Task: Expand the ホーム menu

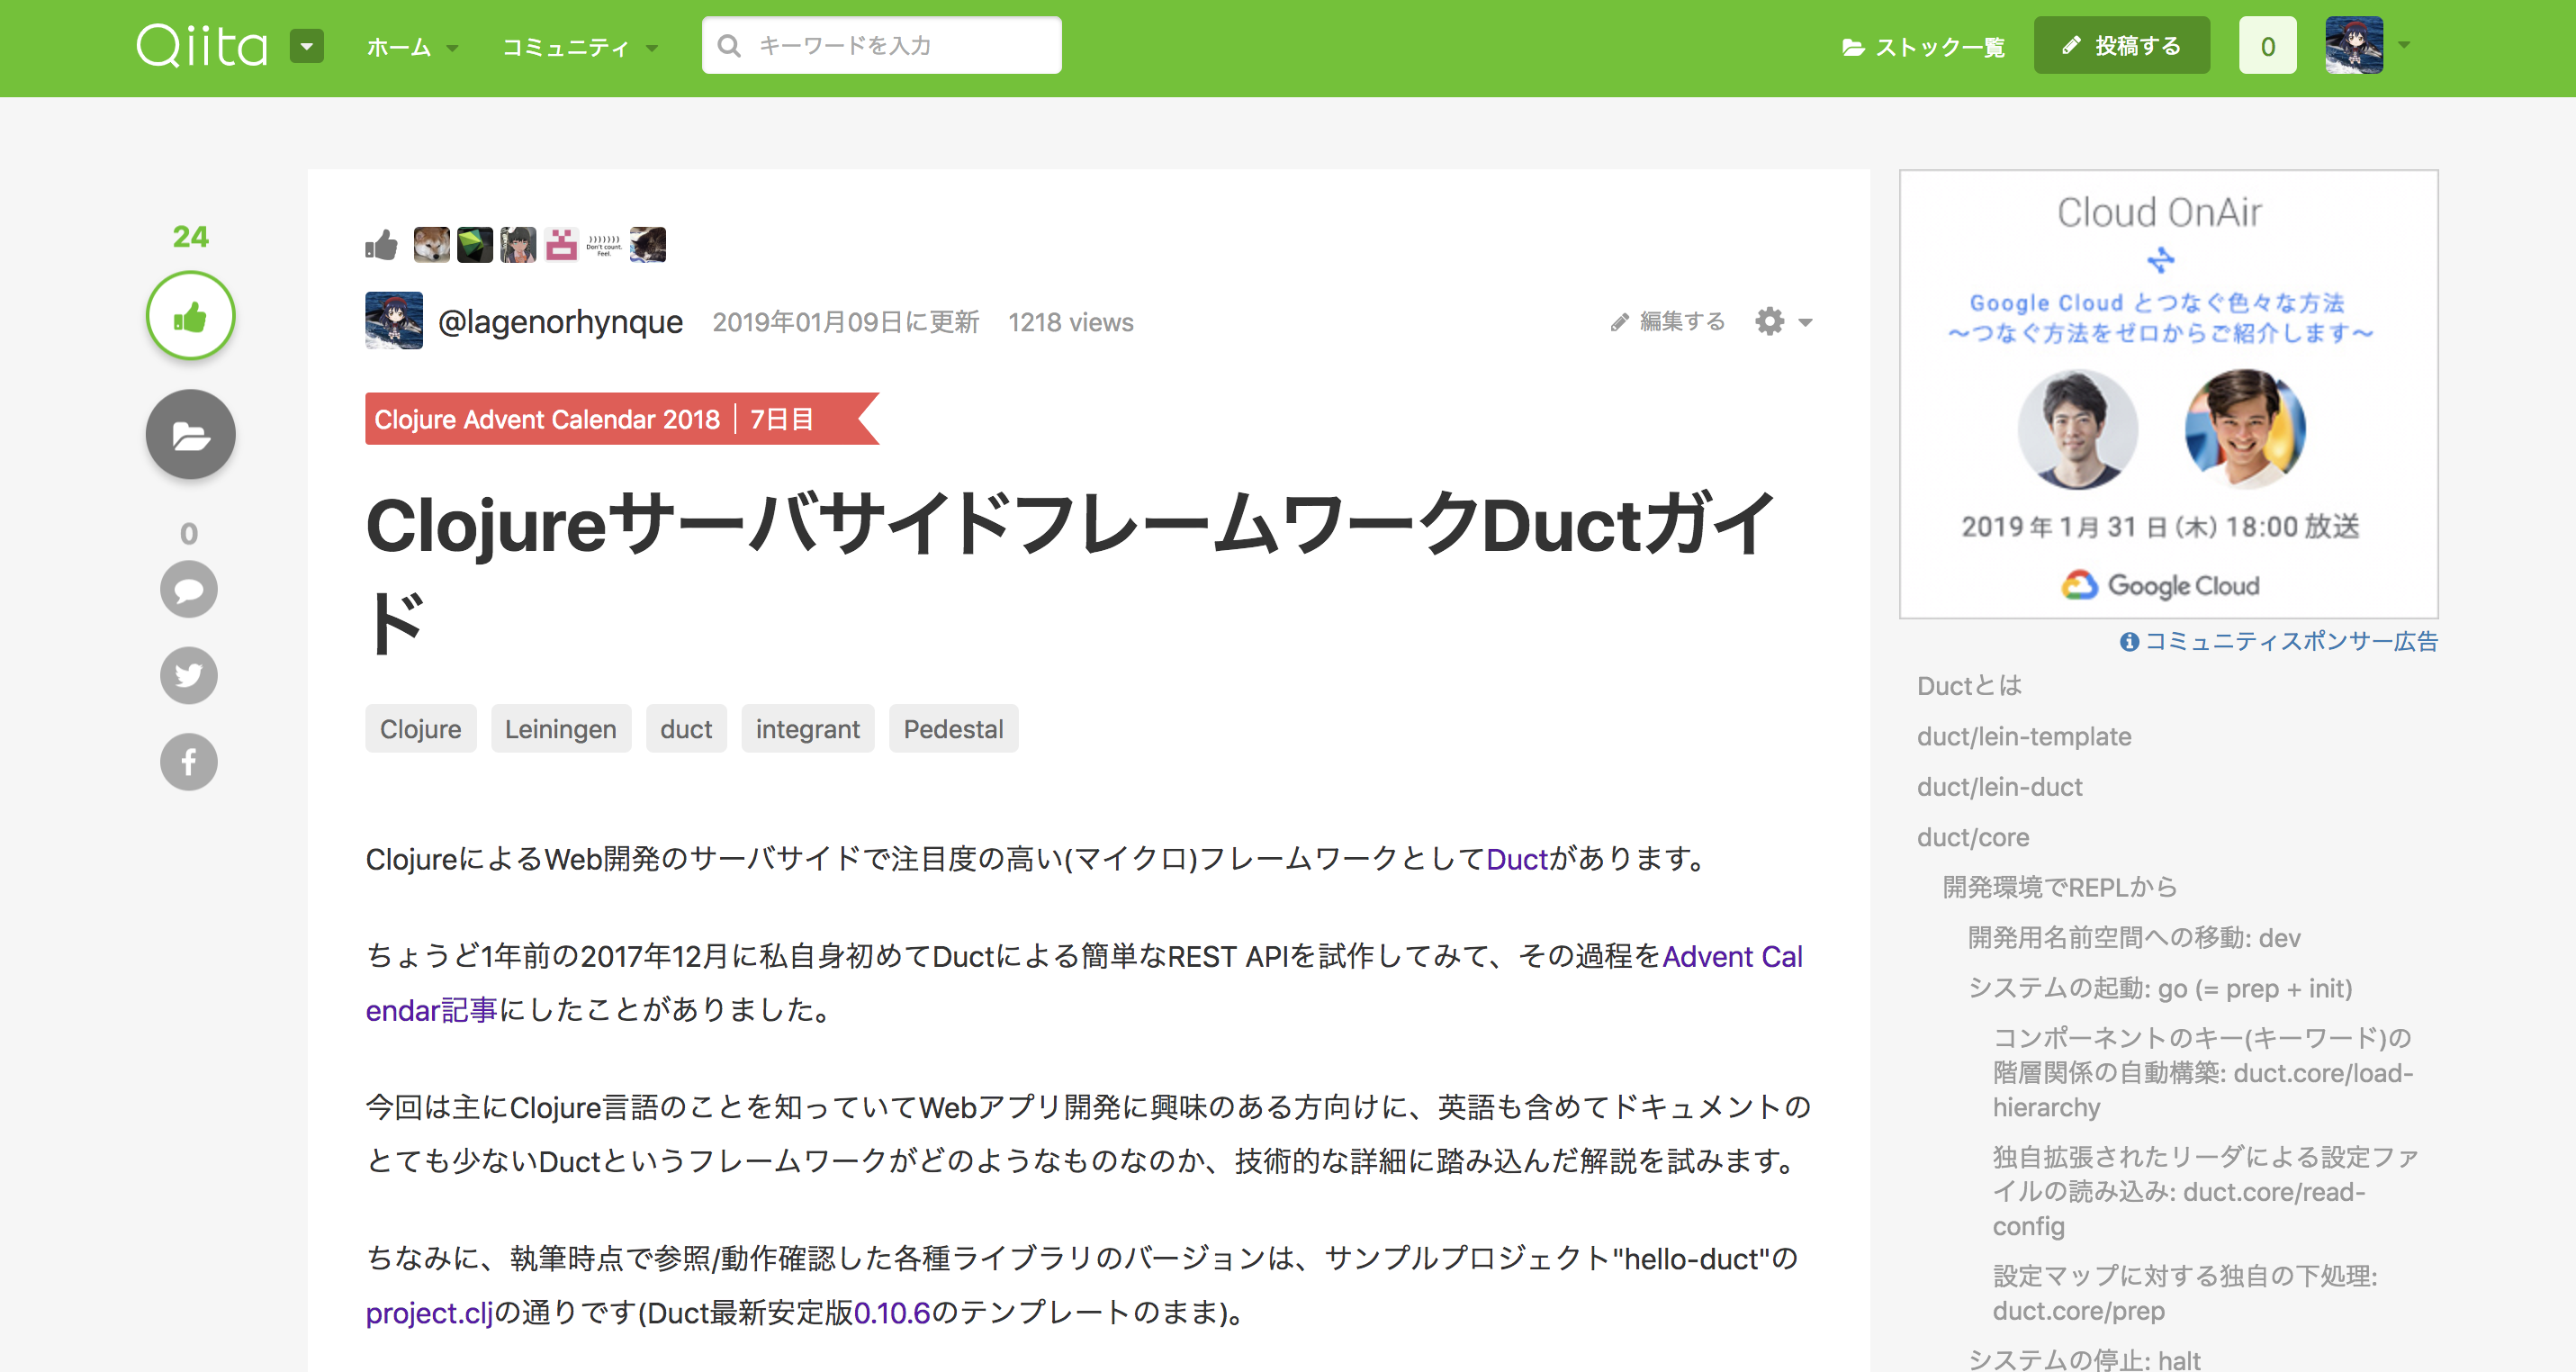Action: 411,47
